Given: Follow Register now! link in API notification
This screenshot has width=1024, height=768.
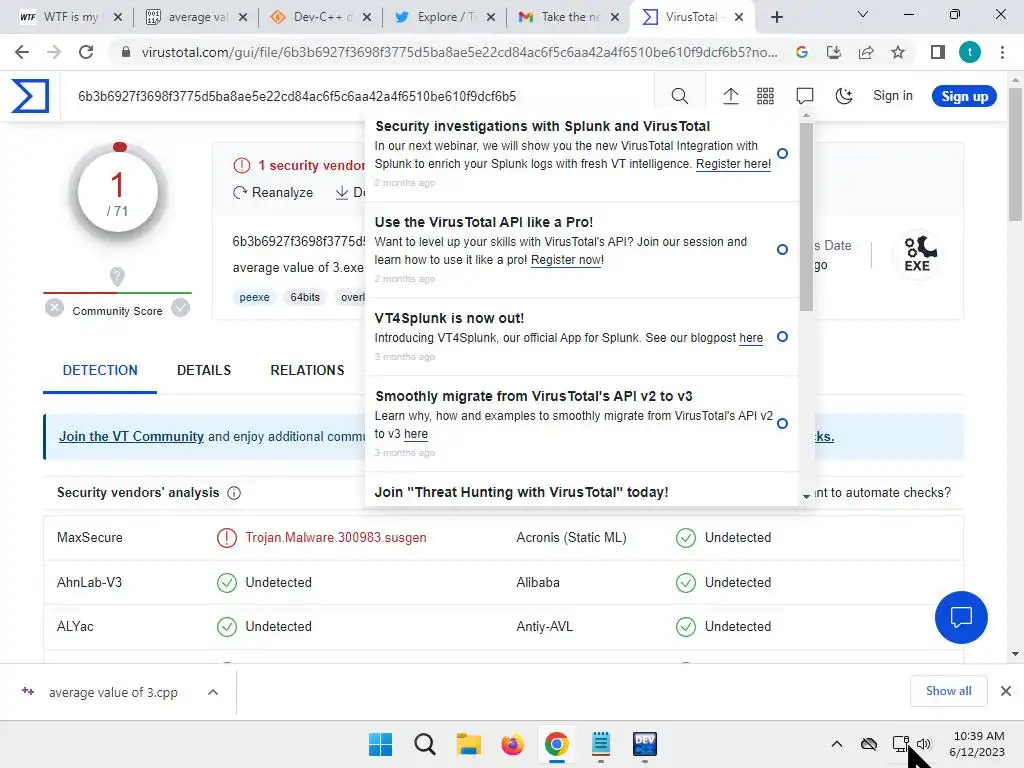Looking at the screenshot, I should coord(568,260).
